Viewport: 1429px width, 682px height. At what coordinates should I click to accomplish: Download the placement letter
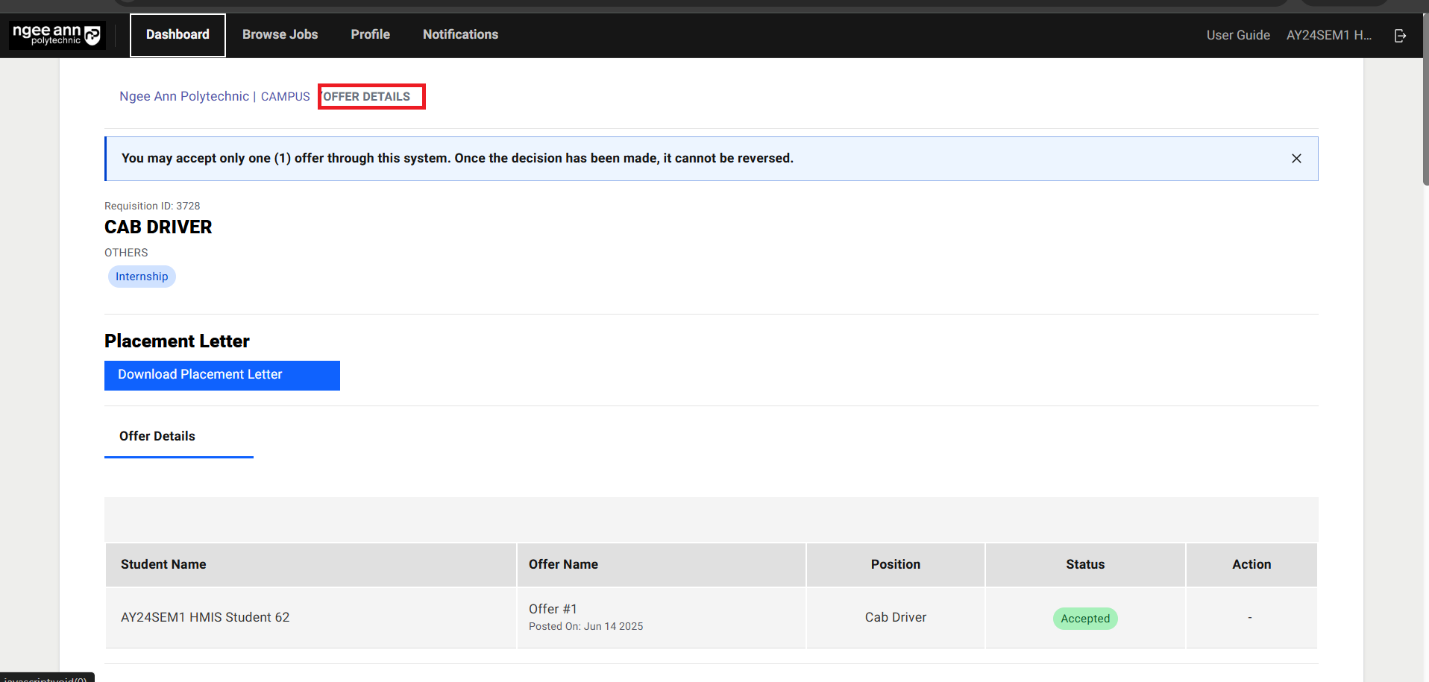tap(222, 375)
